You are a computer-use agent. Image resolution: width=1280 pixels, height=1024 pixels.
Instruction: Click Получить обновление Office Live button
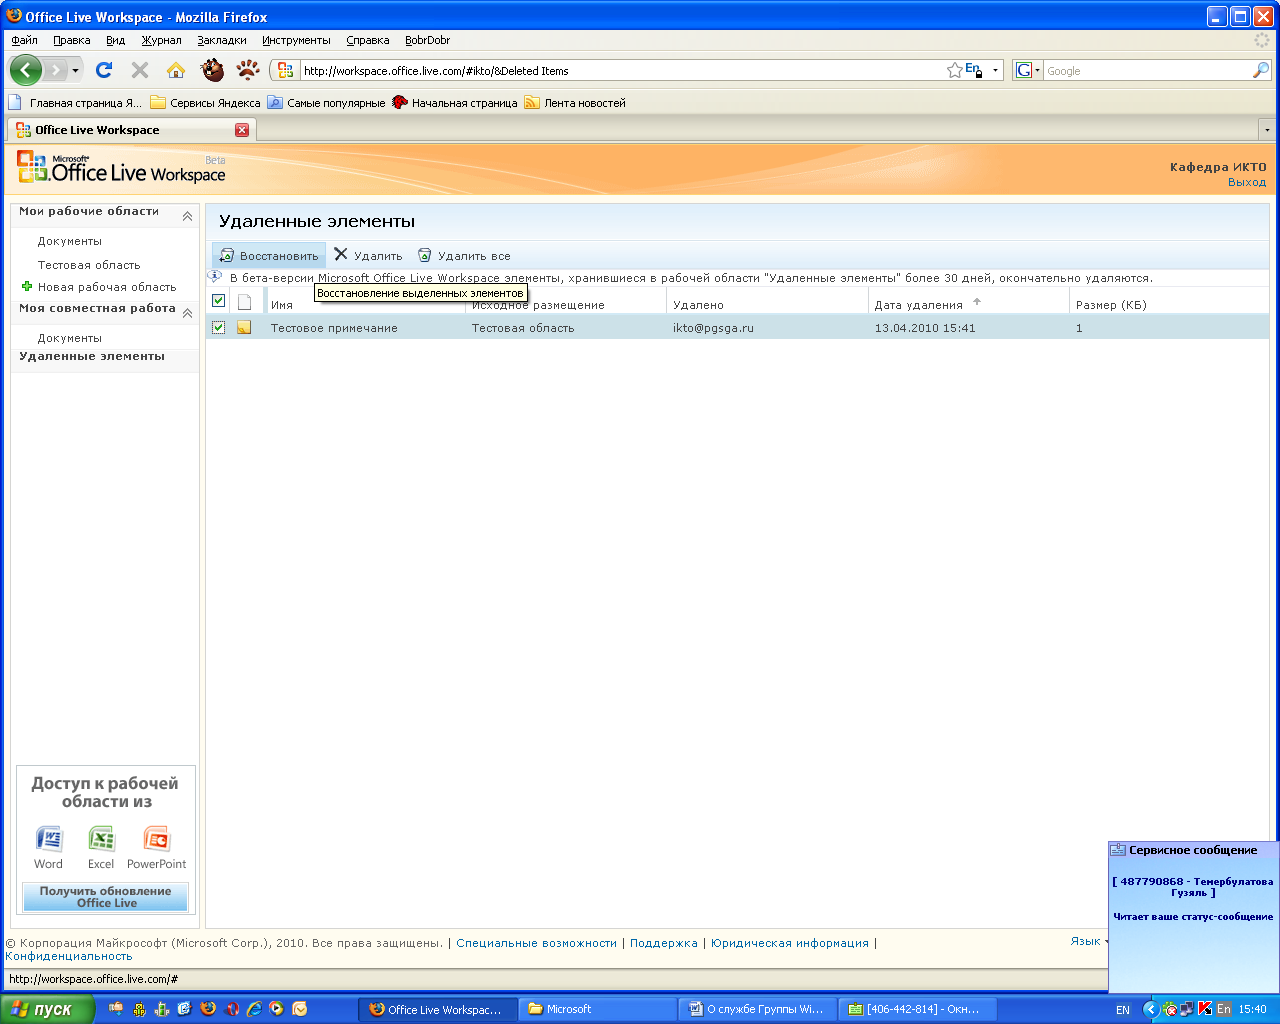[105, 896]
